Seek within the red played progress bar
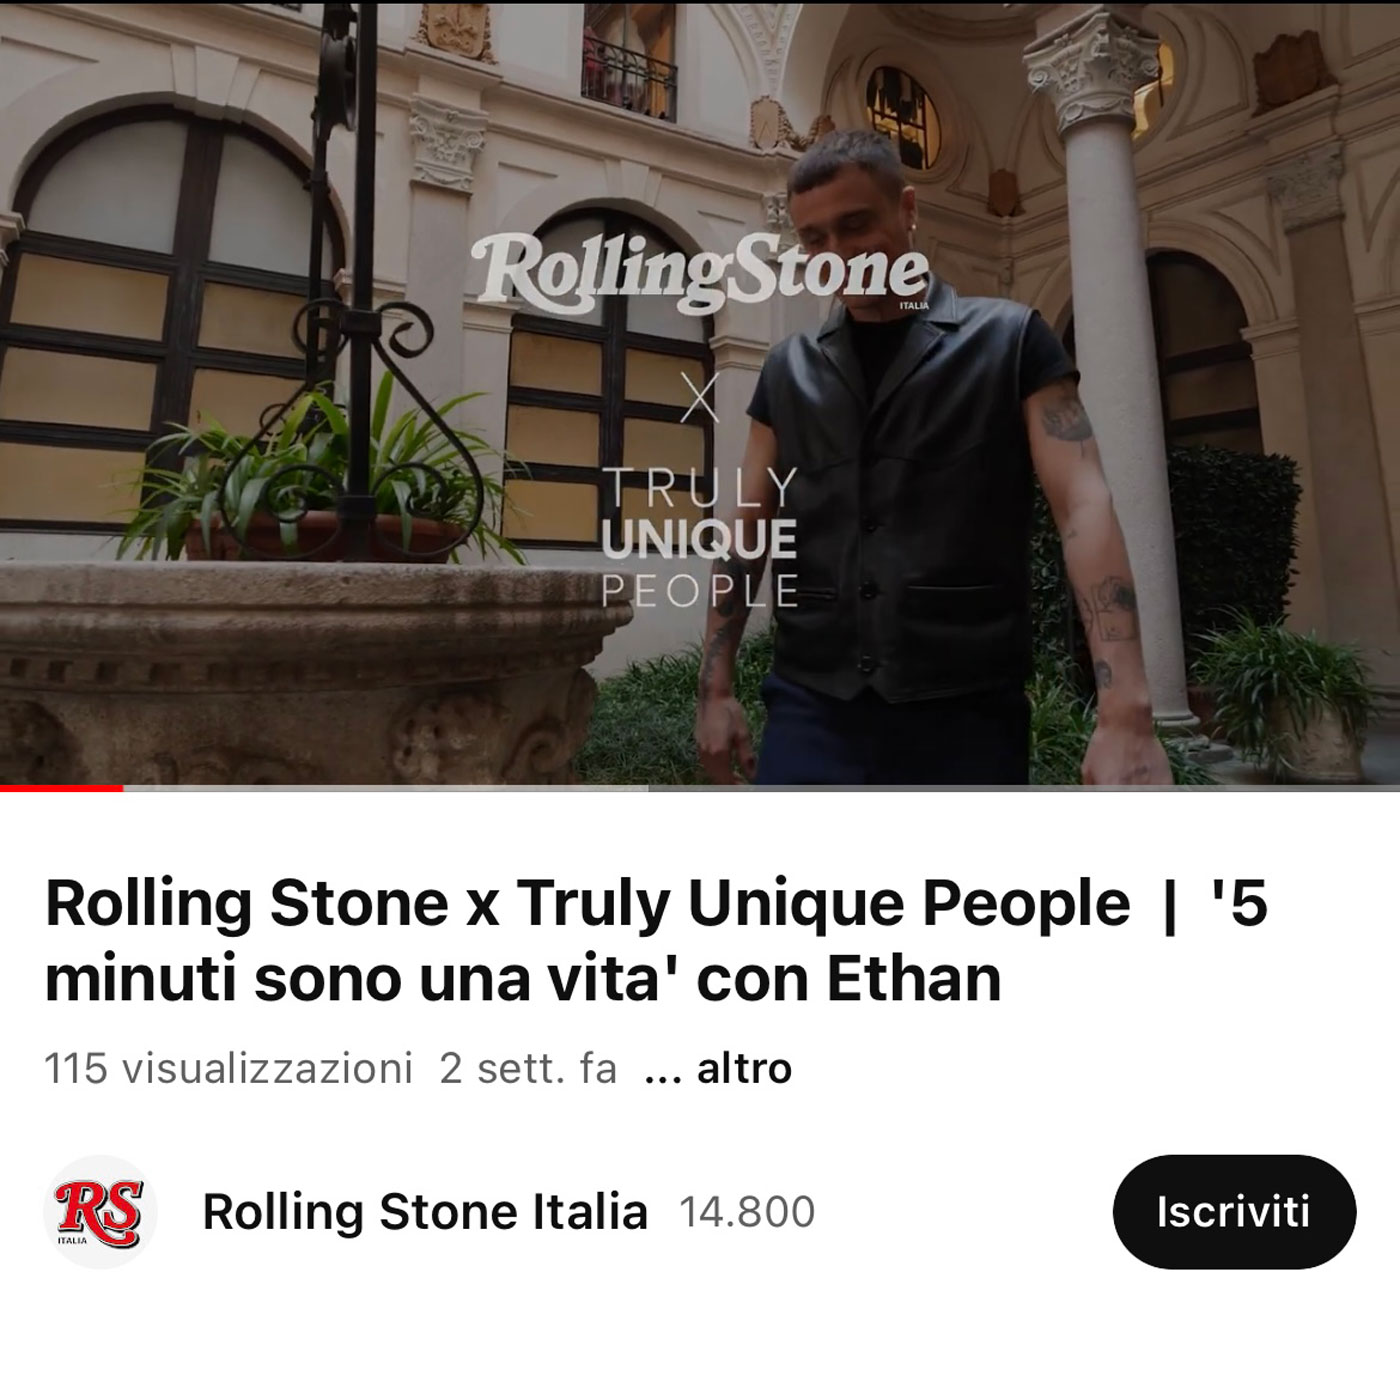The width and height of the screenshot is (1400, 1400). tap(62, 788)
